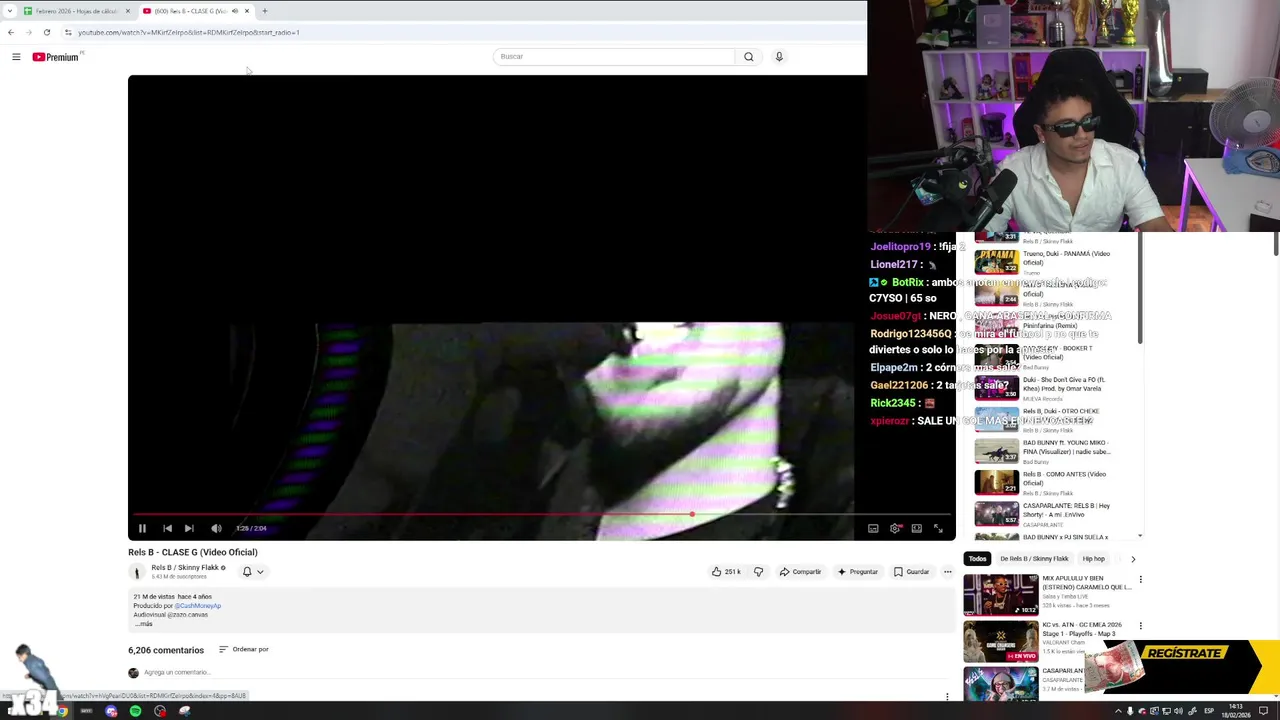This screenshot has height=720, width=1280.
Task: Open KC vs. ATN - GC EMEA 2026 stream
Action: click(1047, 641)
